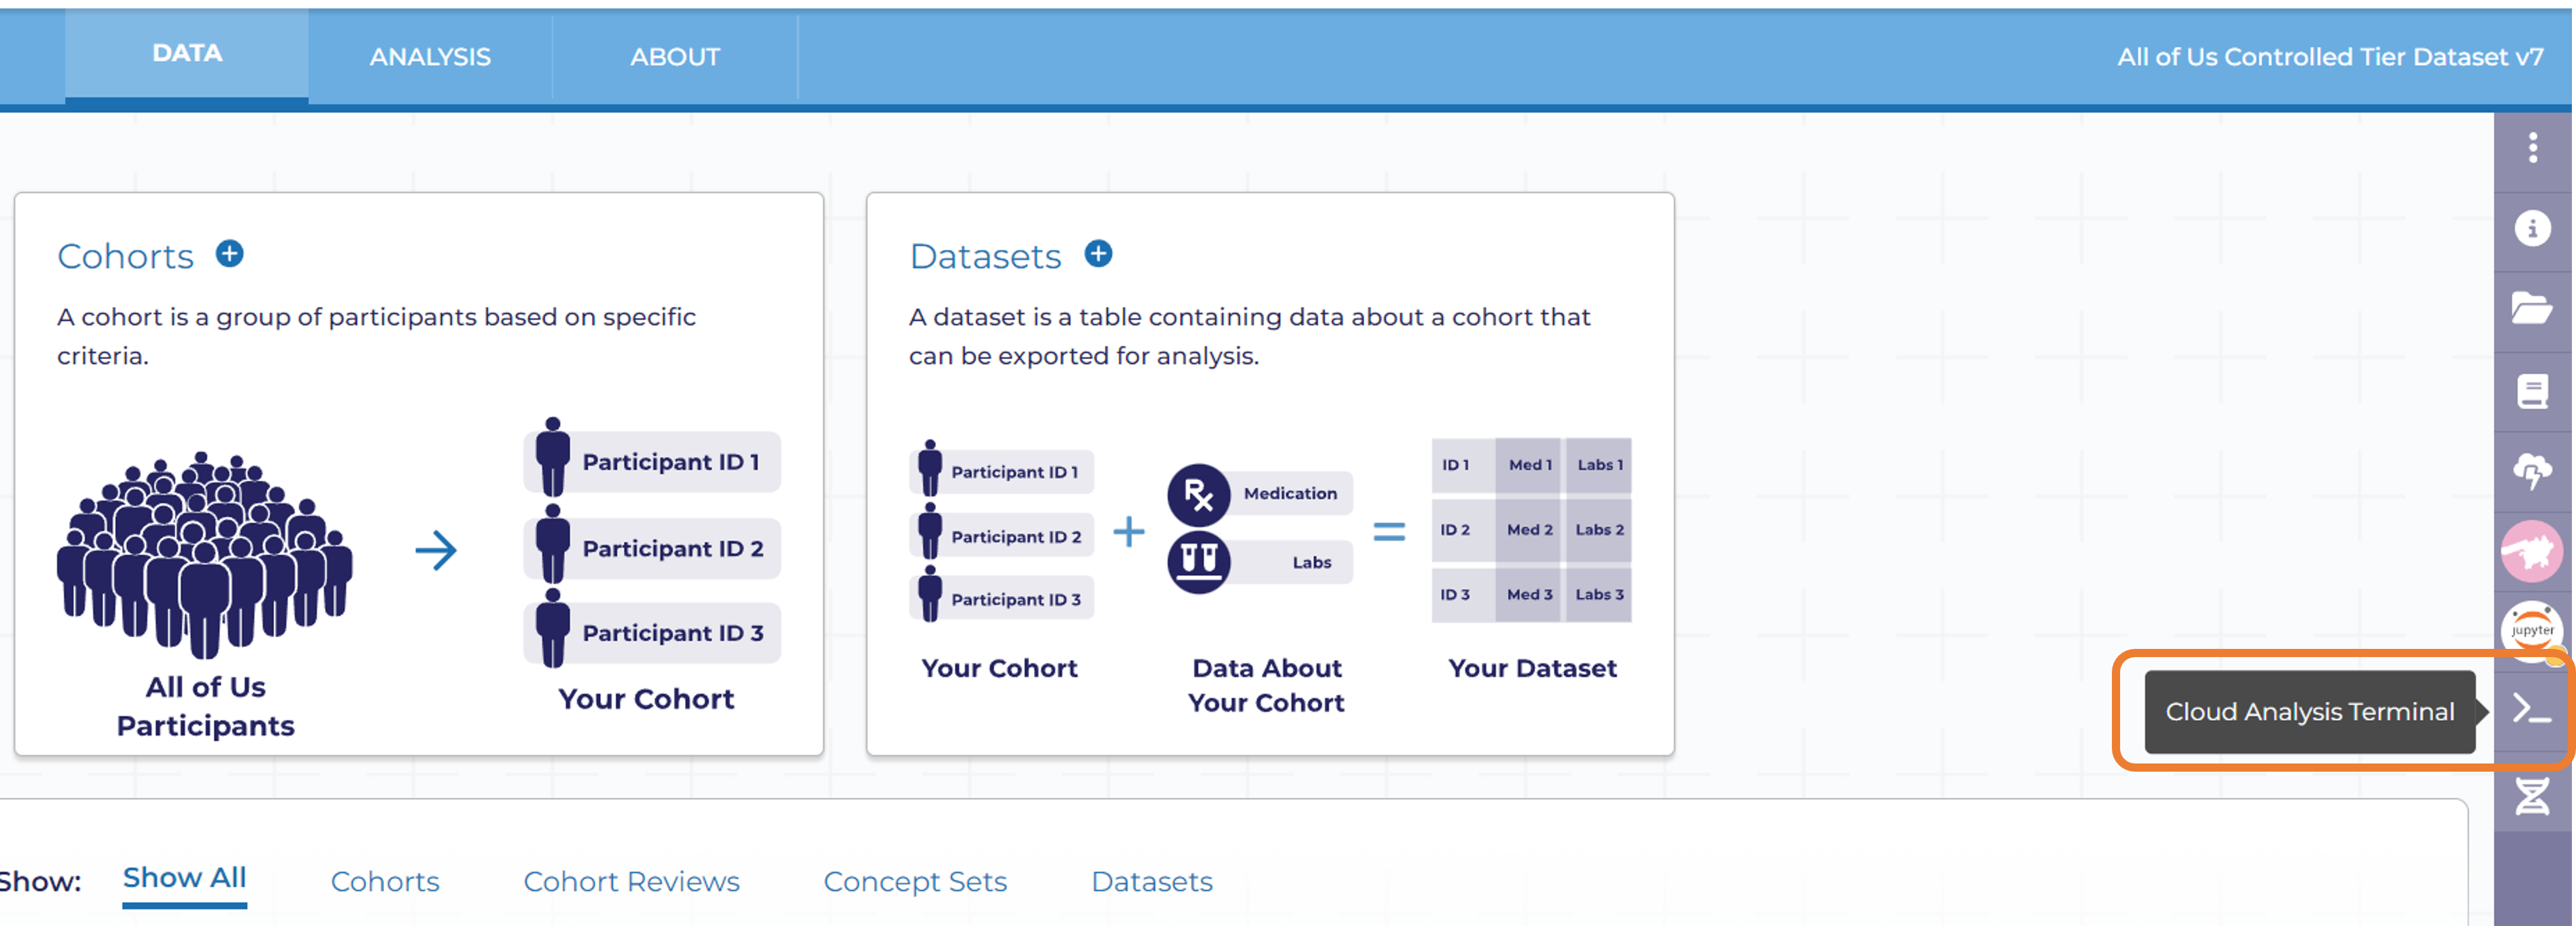Image resolution: width=2576 pixels, height=926 pixels.
Task: Show only Cohort Reviews
Action: coord(631,881)
